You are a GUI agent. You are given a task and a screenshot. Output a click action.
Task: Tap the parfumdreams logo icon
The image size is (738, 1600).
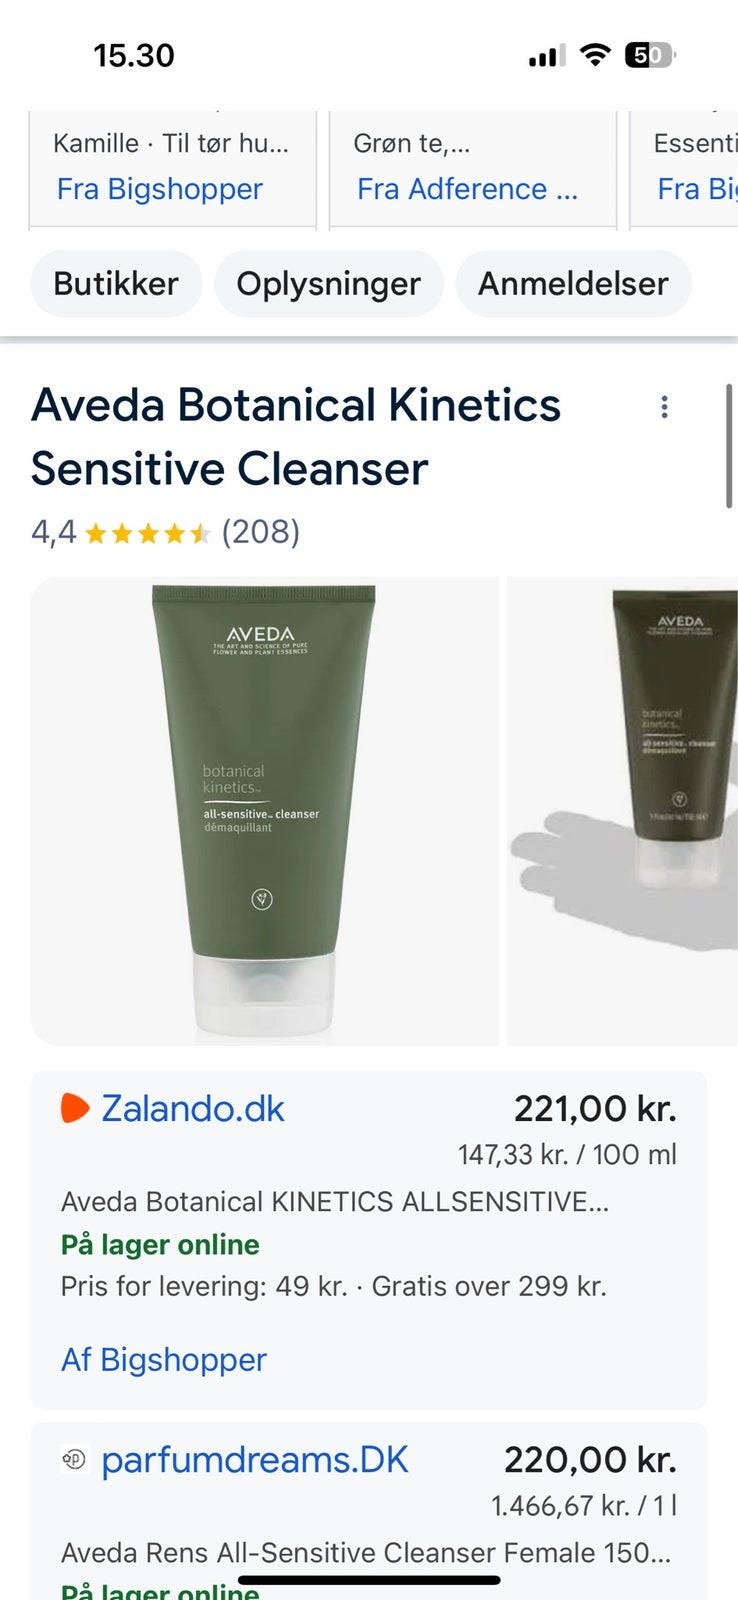click(x=74, y=1460)
